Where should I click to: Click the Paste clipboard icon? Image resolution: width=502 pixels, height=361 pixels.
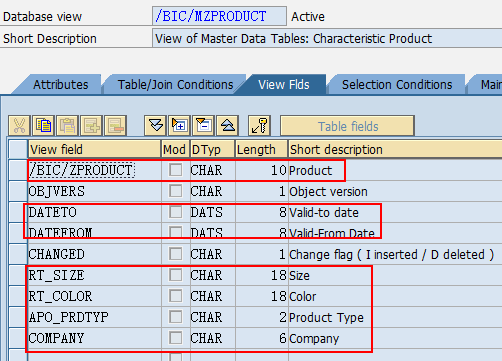coord(67,126)
